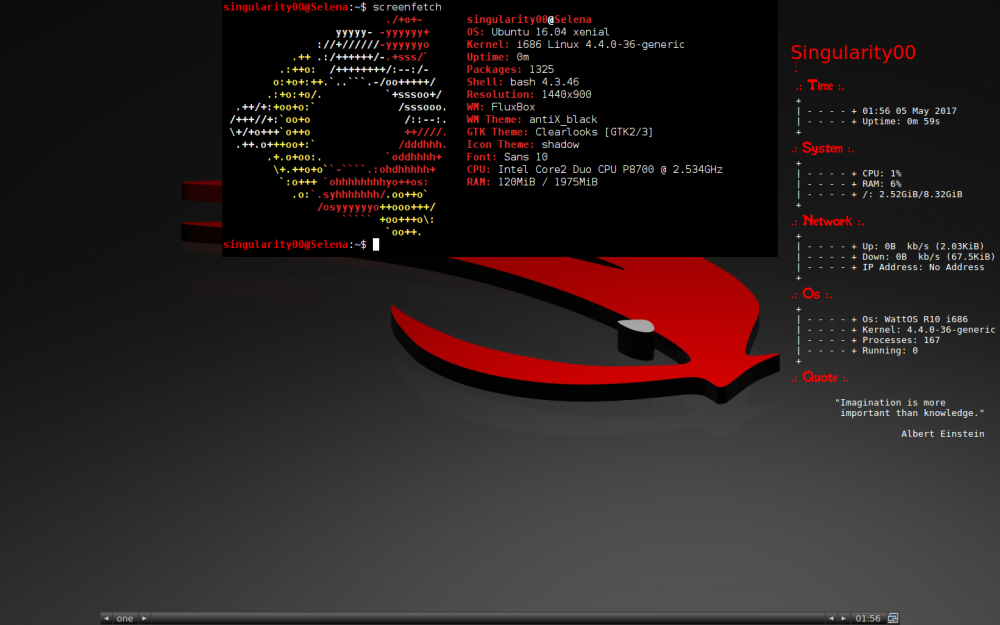Screen dimensions: 1000x625
Task: Click "Packages: 1325" in the terminal
Action: click(510, 70)
